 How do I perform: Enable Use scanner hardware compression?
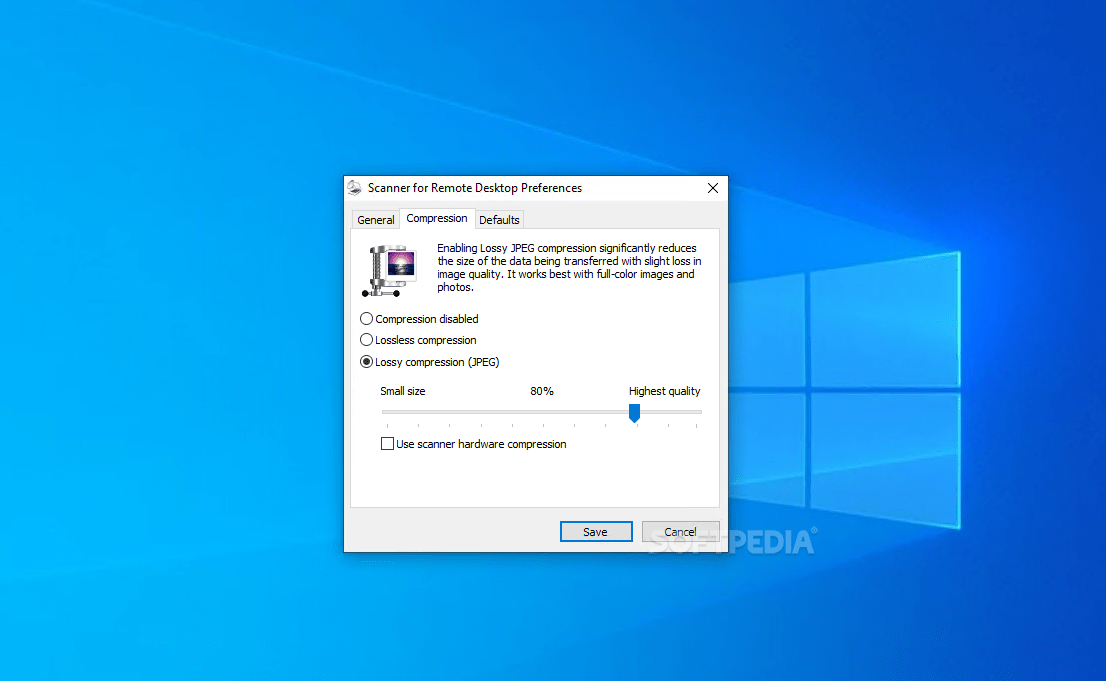pos(387,443)
